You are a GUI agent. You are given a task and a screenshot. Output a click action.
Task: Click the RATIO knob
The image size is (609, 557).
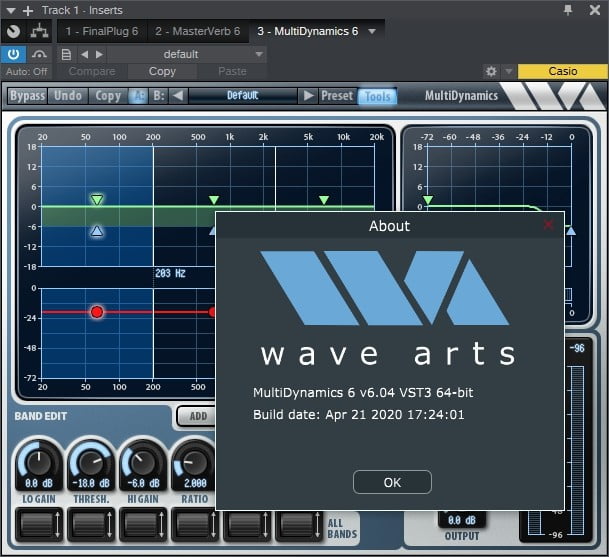pyautogui.click(x=194, y=461)
